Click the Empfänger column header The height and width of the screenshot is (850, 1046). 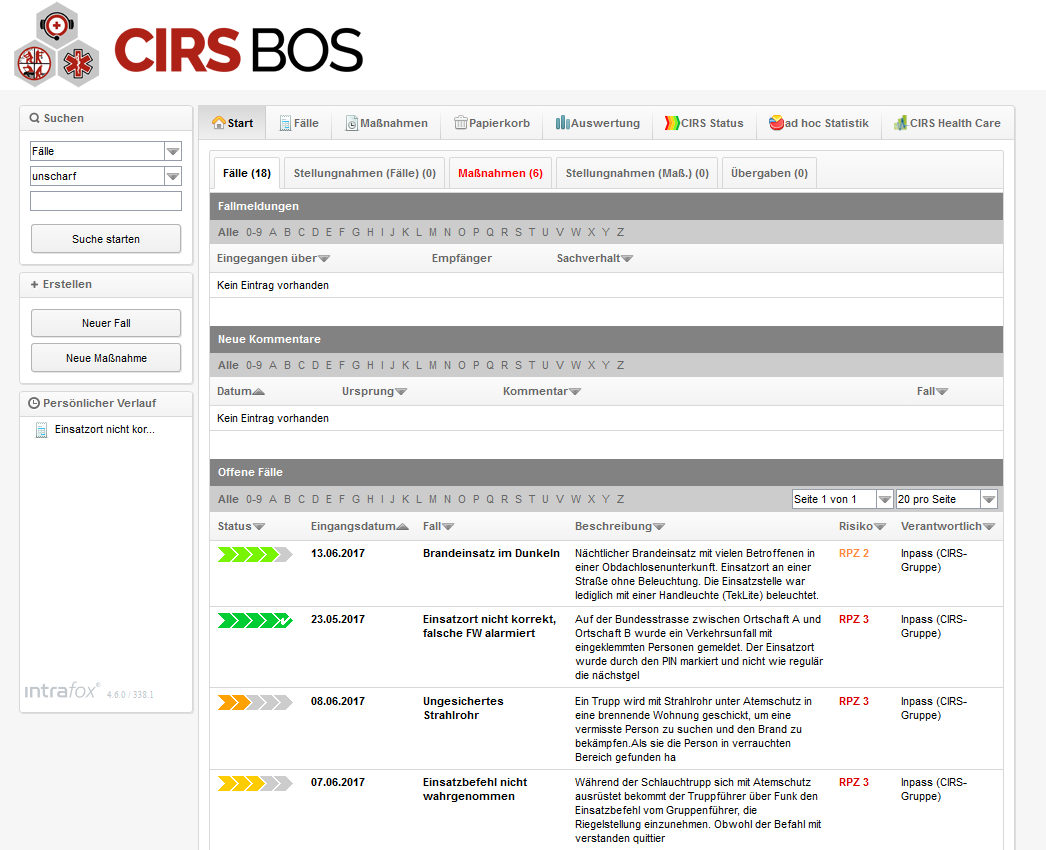(x=462, y=258)
